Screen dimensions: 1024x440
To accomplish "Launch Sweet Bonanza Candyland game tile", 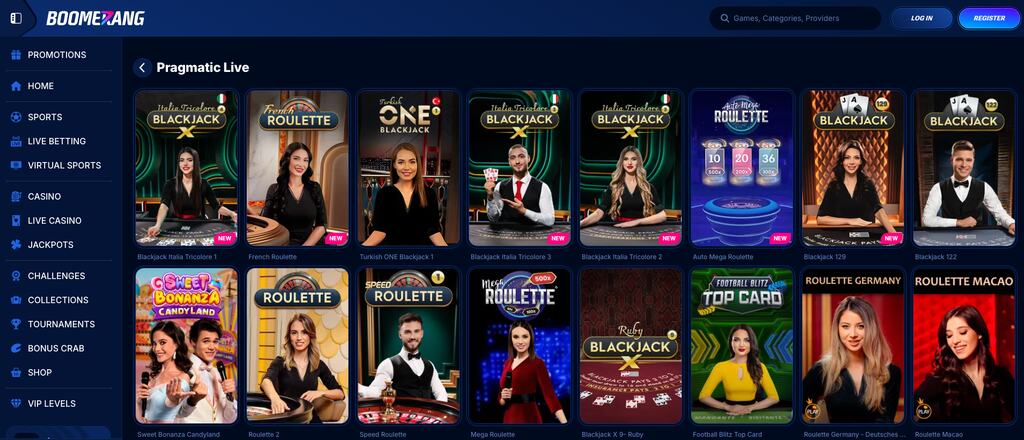I will (186, 345).
